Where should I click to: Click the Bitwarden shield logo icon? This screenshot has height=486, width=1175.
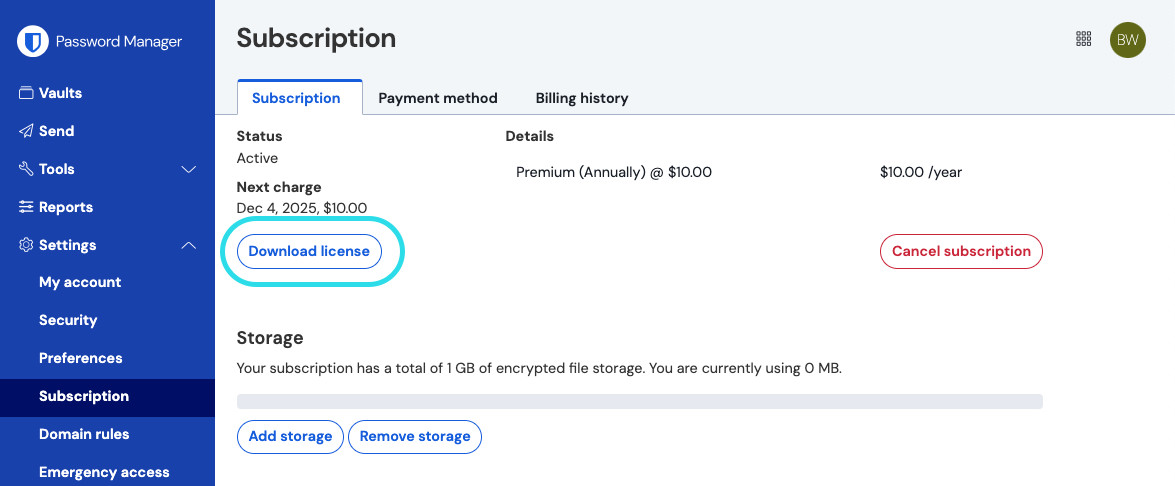(34, 42)
